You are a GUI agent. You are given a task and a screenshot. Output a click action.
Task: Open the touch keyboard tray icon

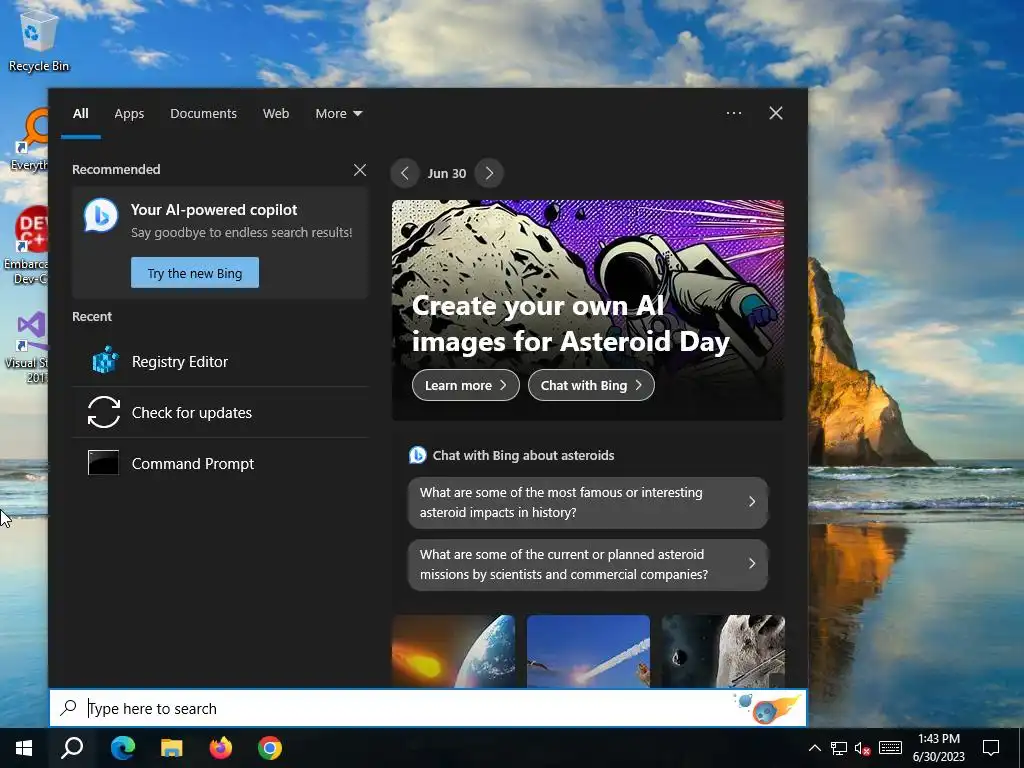coord(890,748)
